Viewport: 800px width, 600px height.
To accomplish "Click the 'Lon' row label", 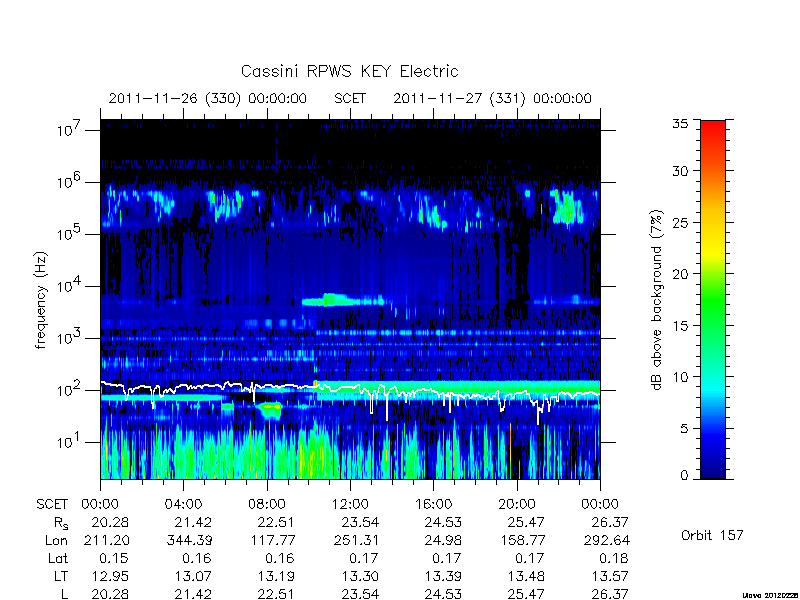I will tap(56, 540).
